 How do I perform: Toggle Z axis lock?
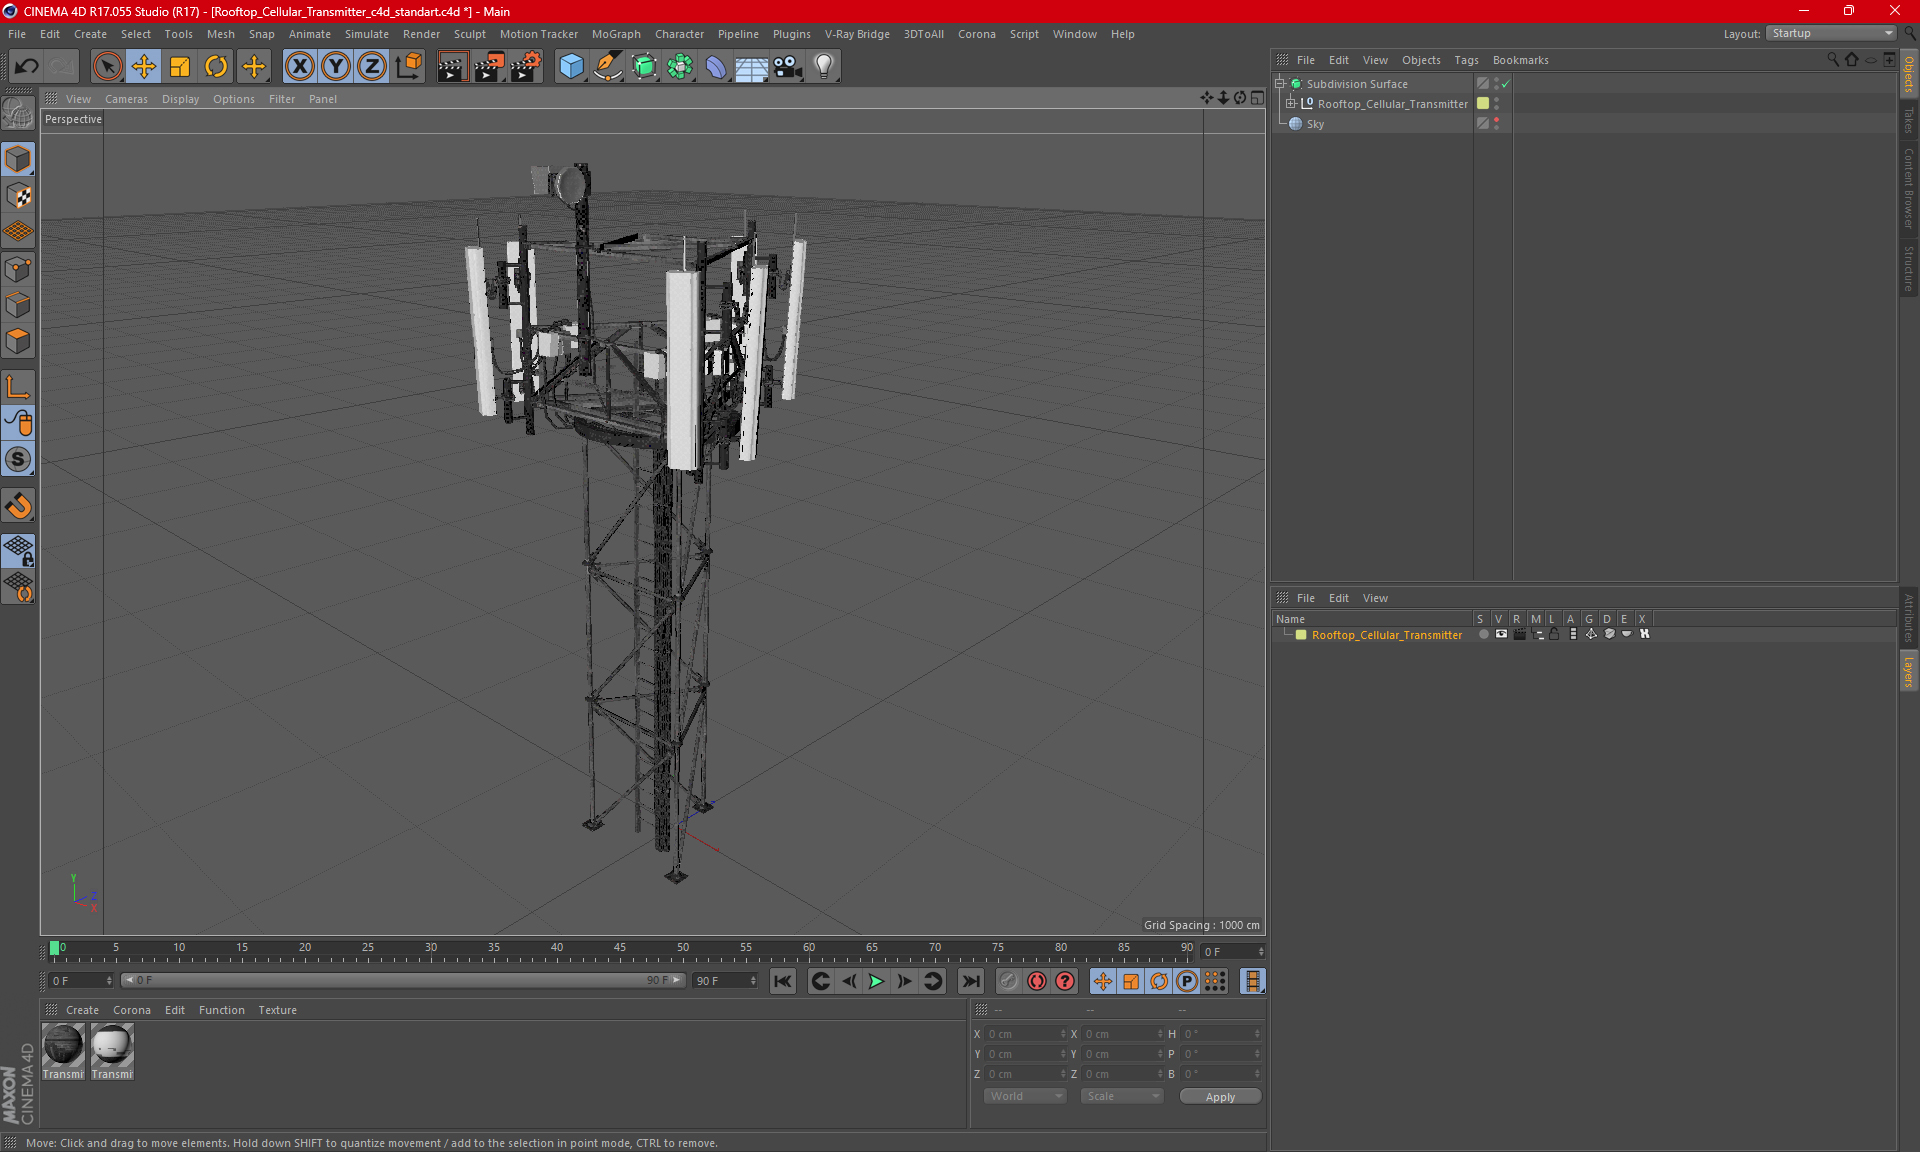(372, 67)
